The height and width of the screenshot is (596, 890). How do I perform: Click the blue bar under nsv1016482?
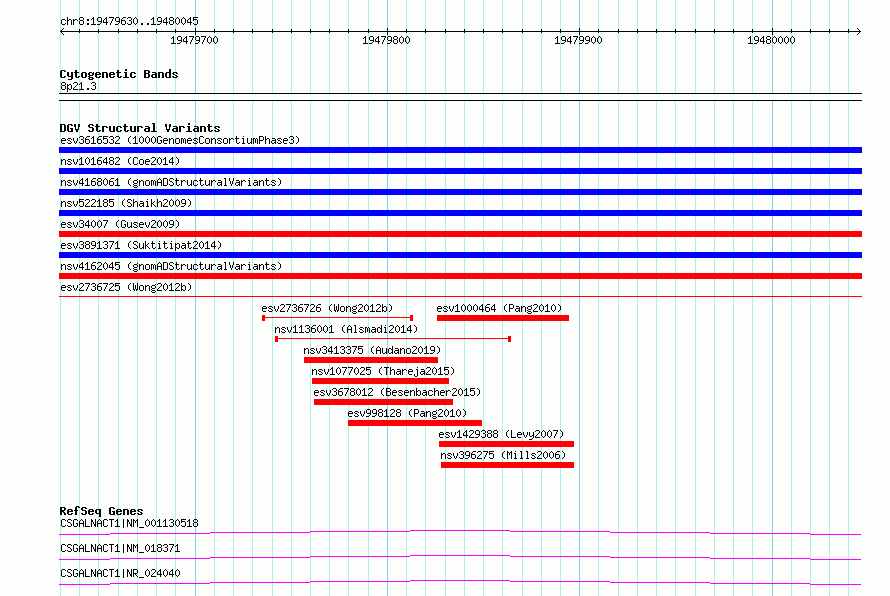coord(460,171)
